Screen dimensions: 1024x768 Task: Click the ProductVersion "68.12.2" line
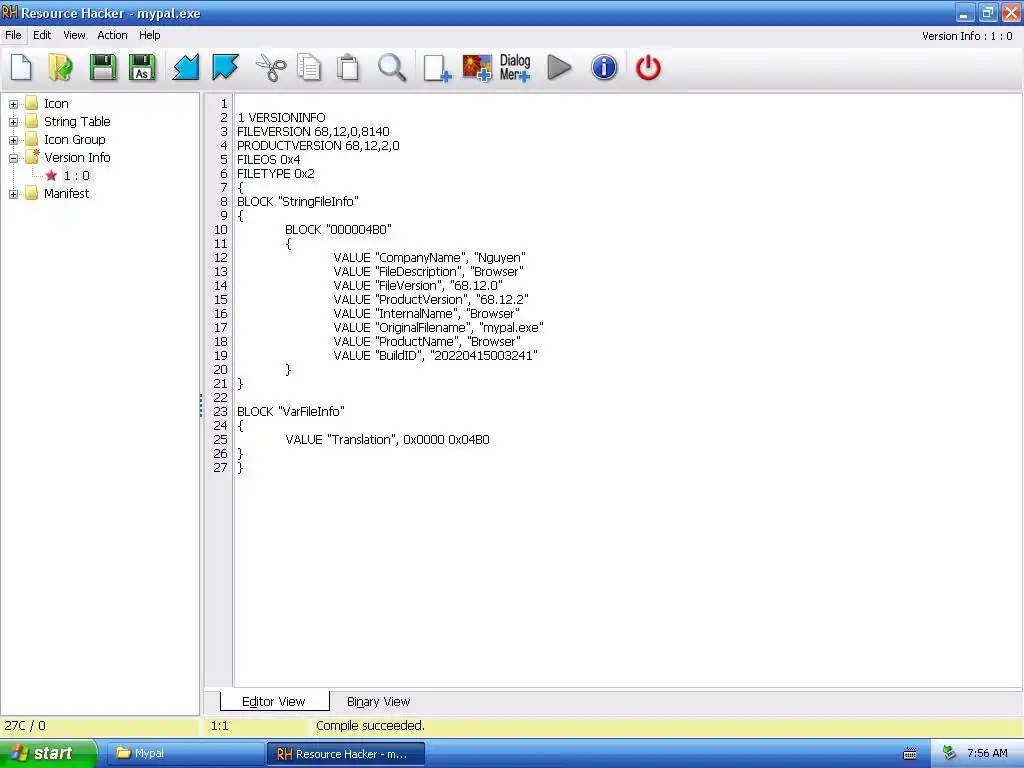(430, 299)
